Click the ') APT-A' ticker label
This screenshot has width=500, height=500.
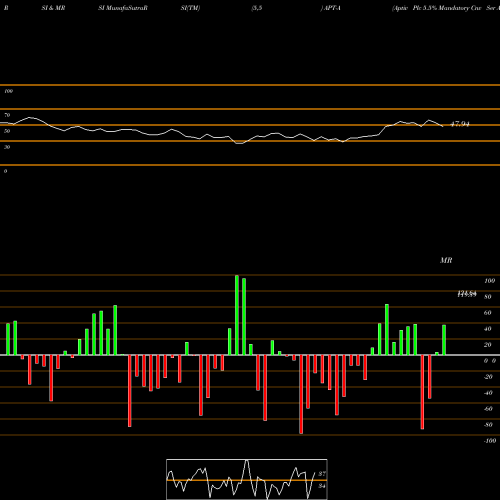pyautogui.click(x=330, y=8)
